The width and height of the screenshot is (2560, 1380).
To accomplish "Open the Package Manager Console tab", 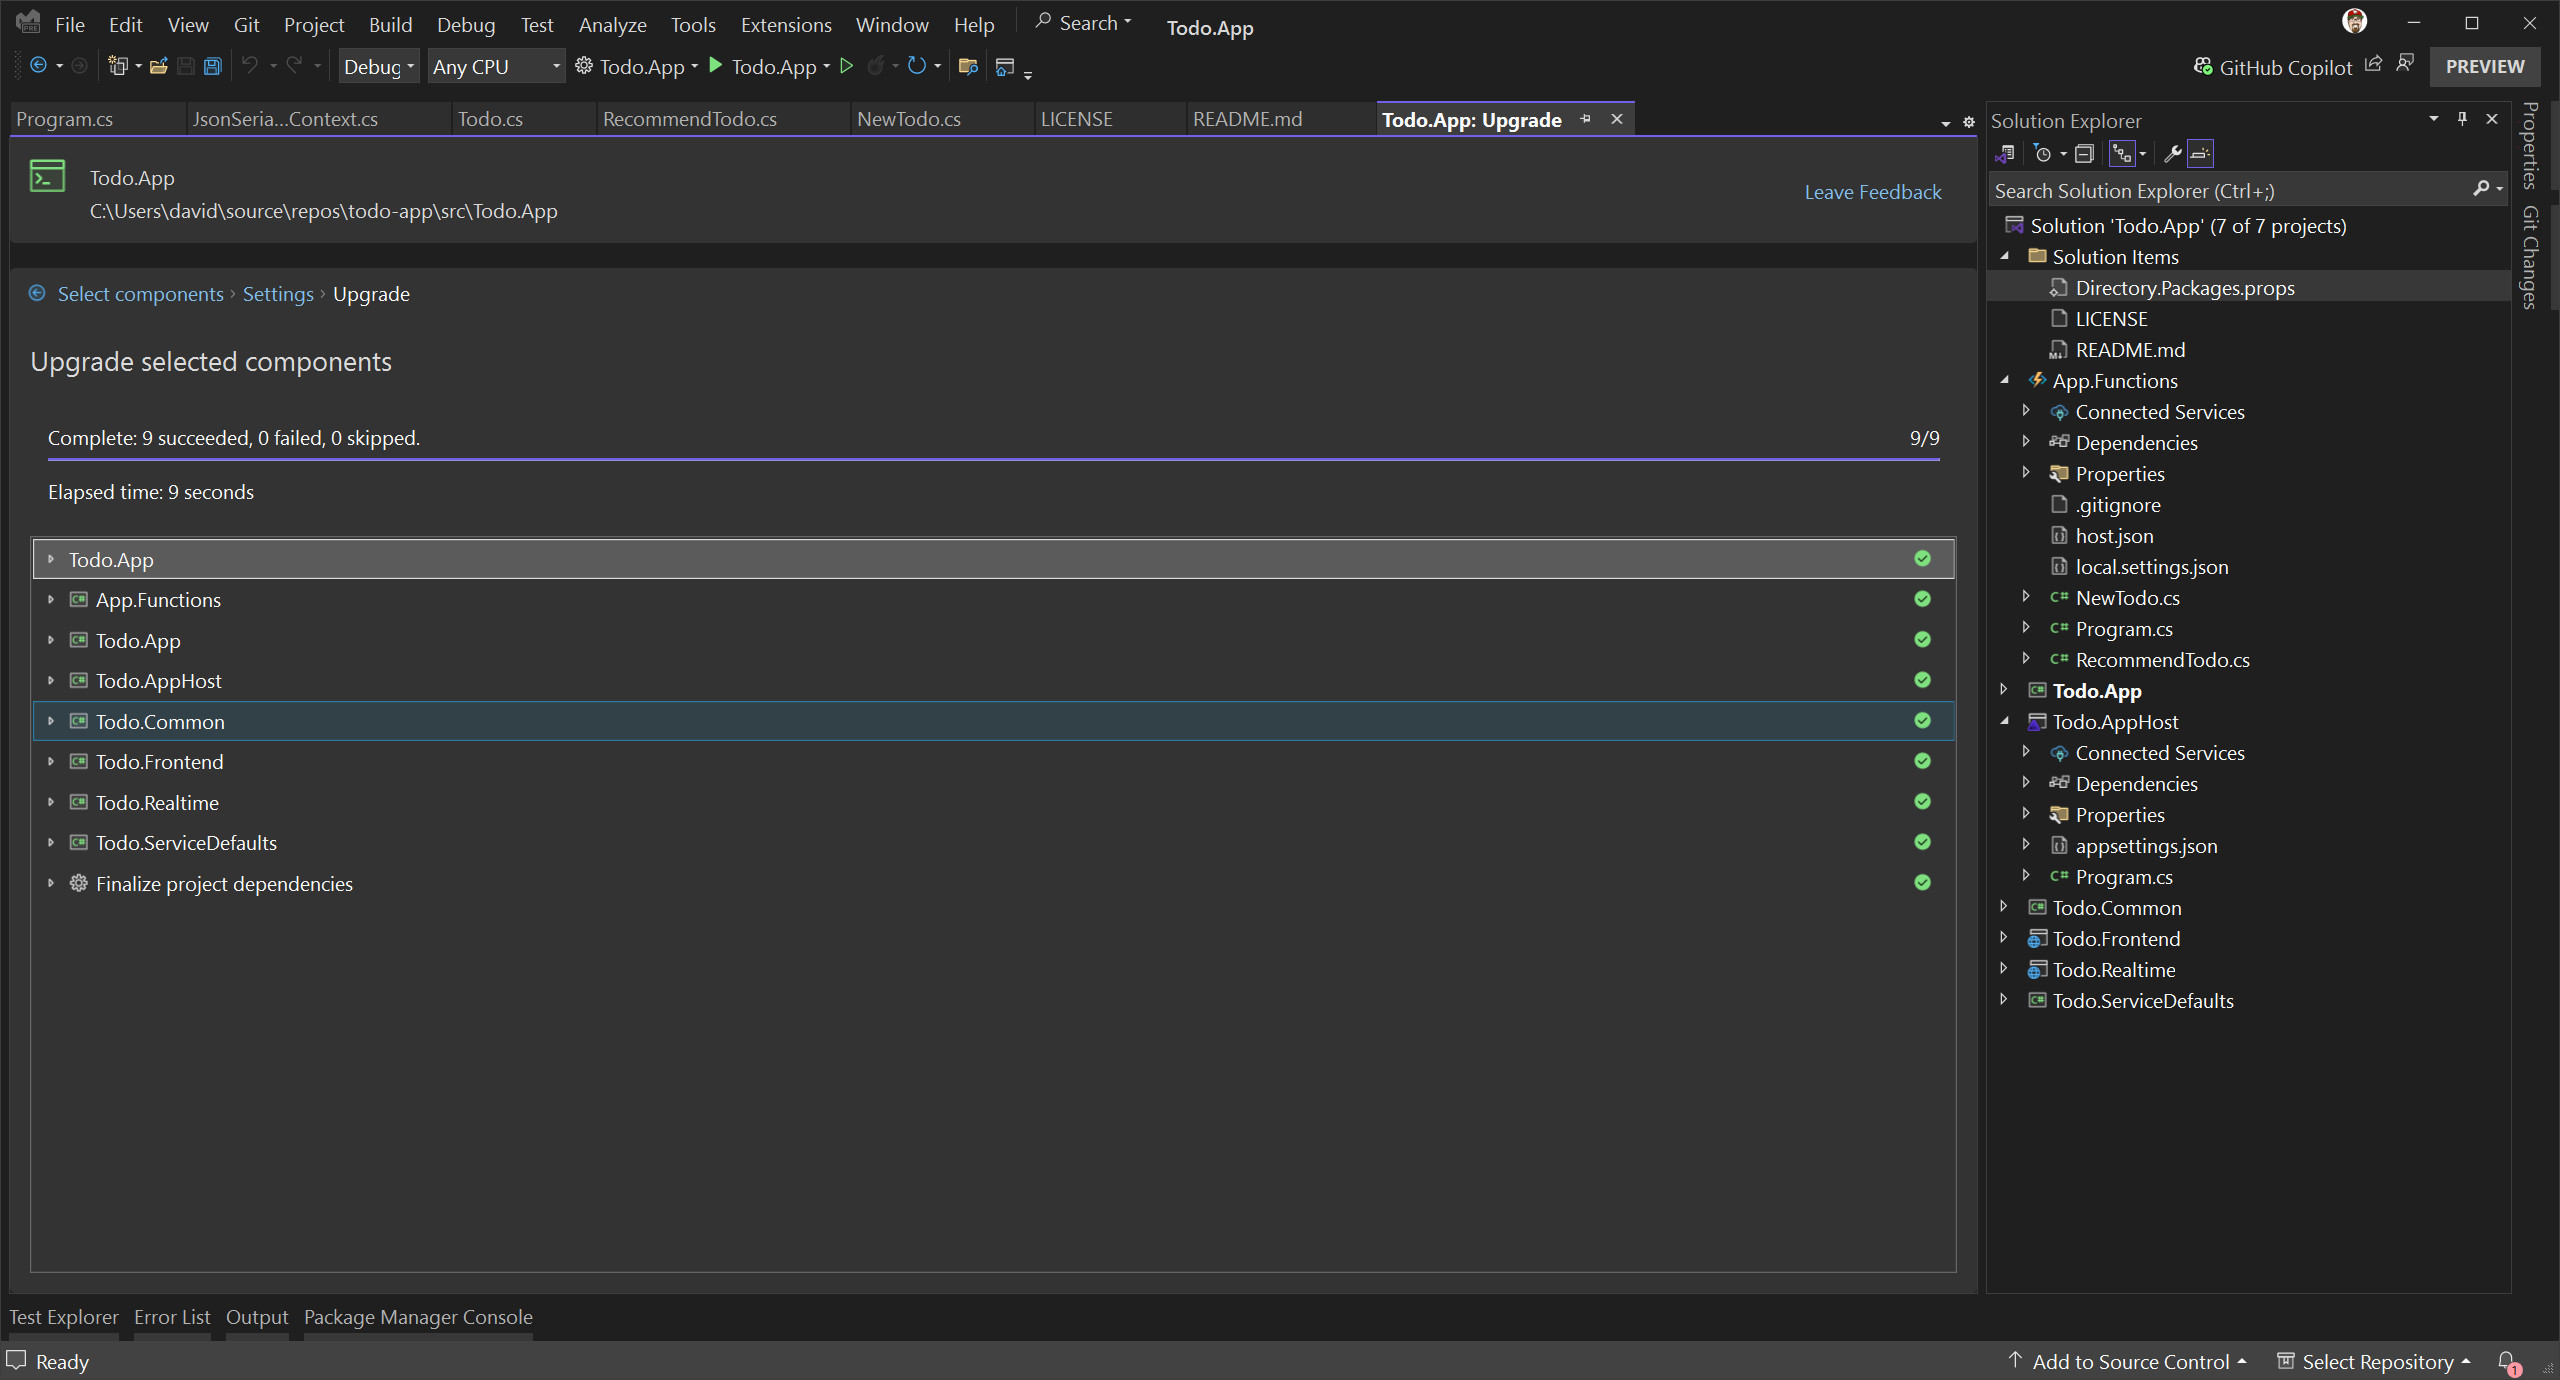I will click(x=418, y=1317).
